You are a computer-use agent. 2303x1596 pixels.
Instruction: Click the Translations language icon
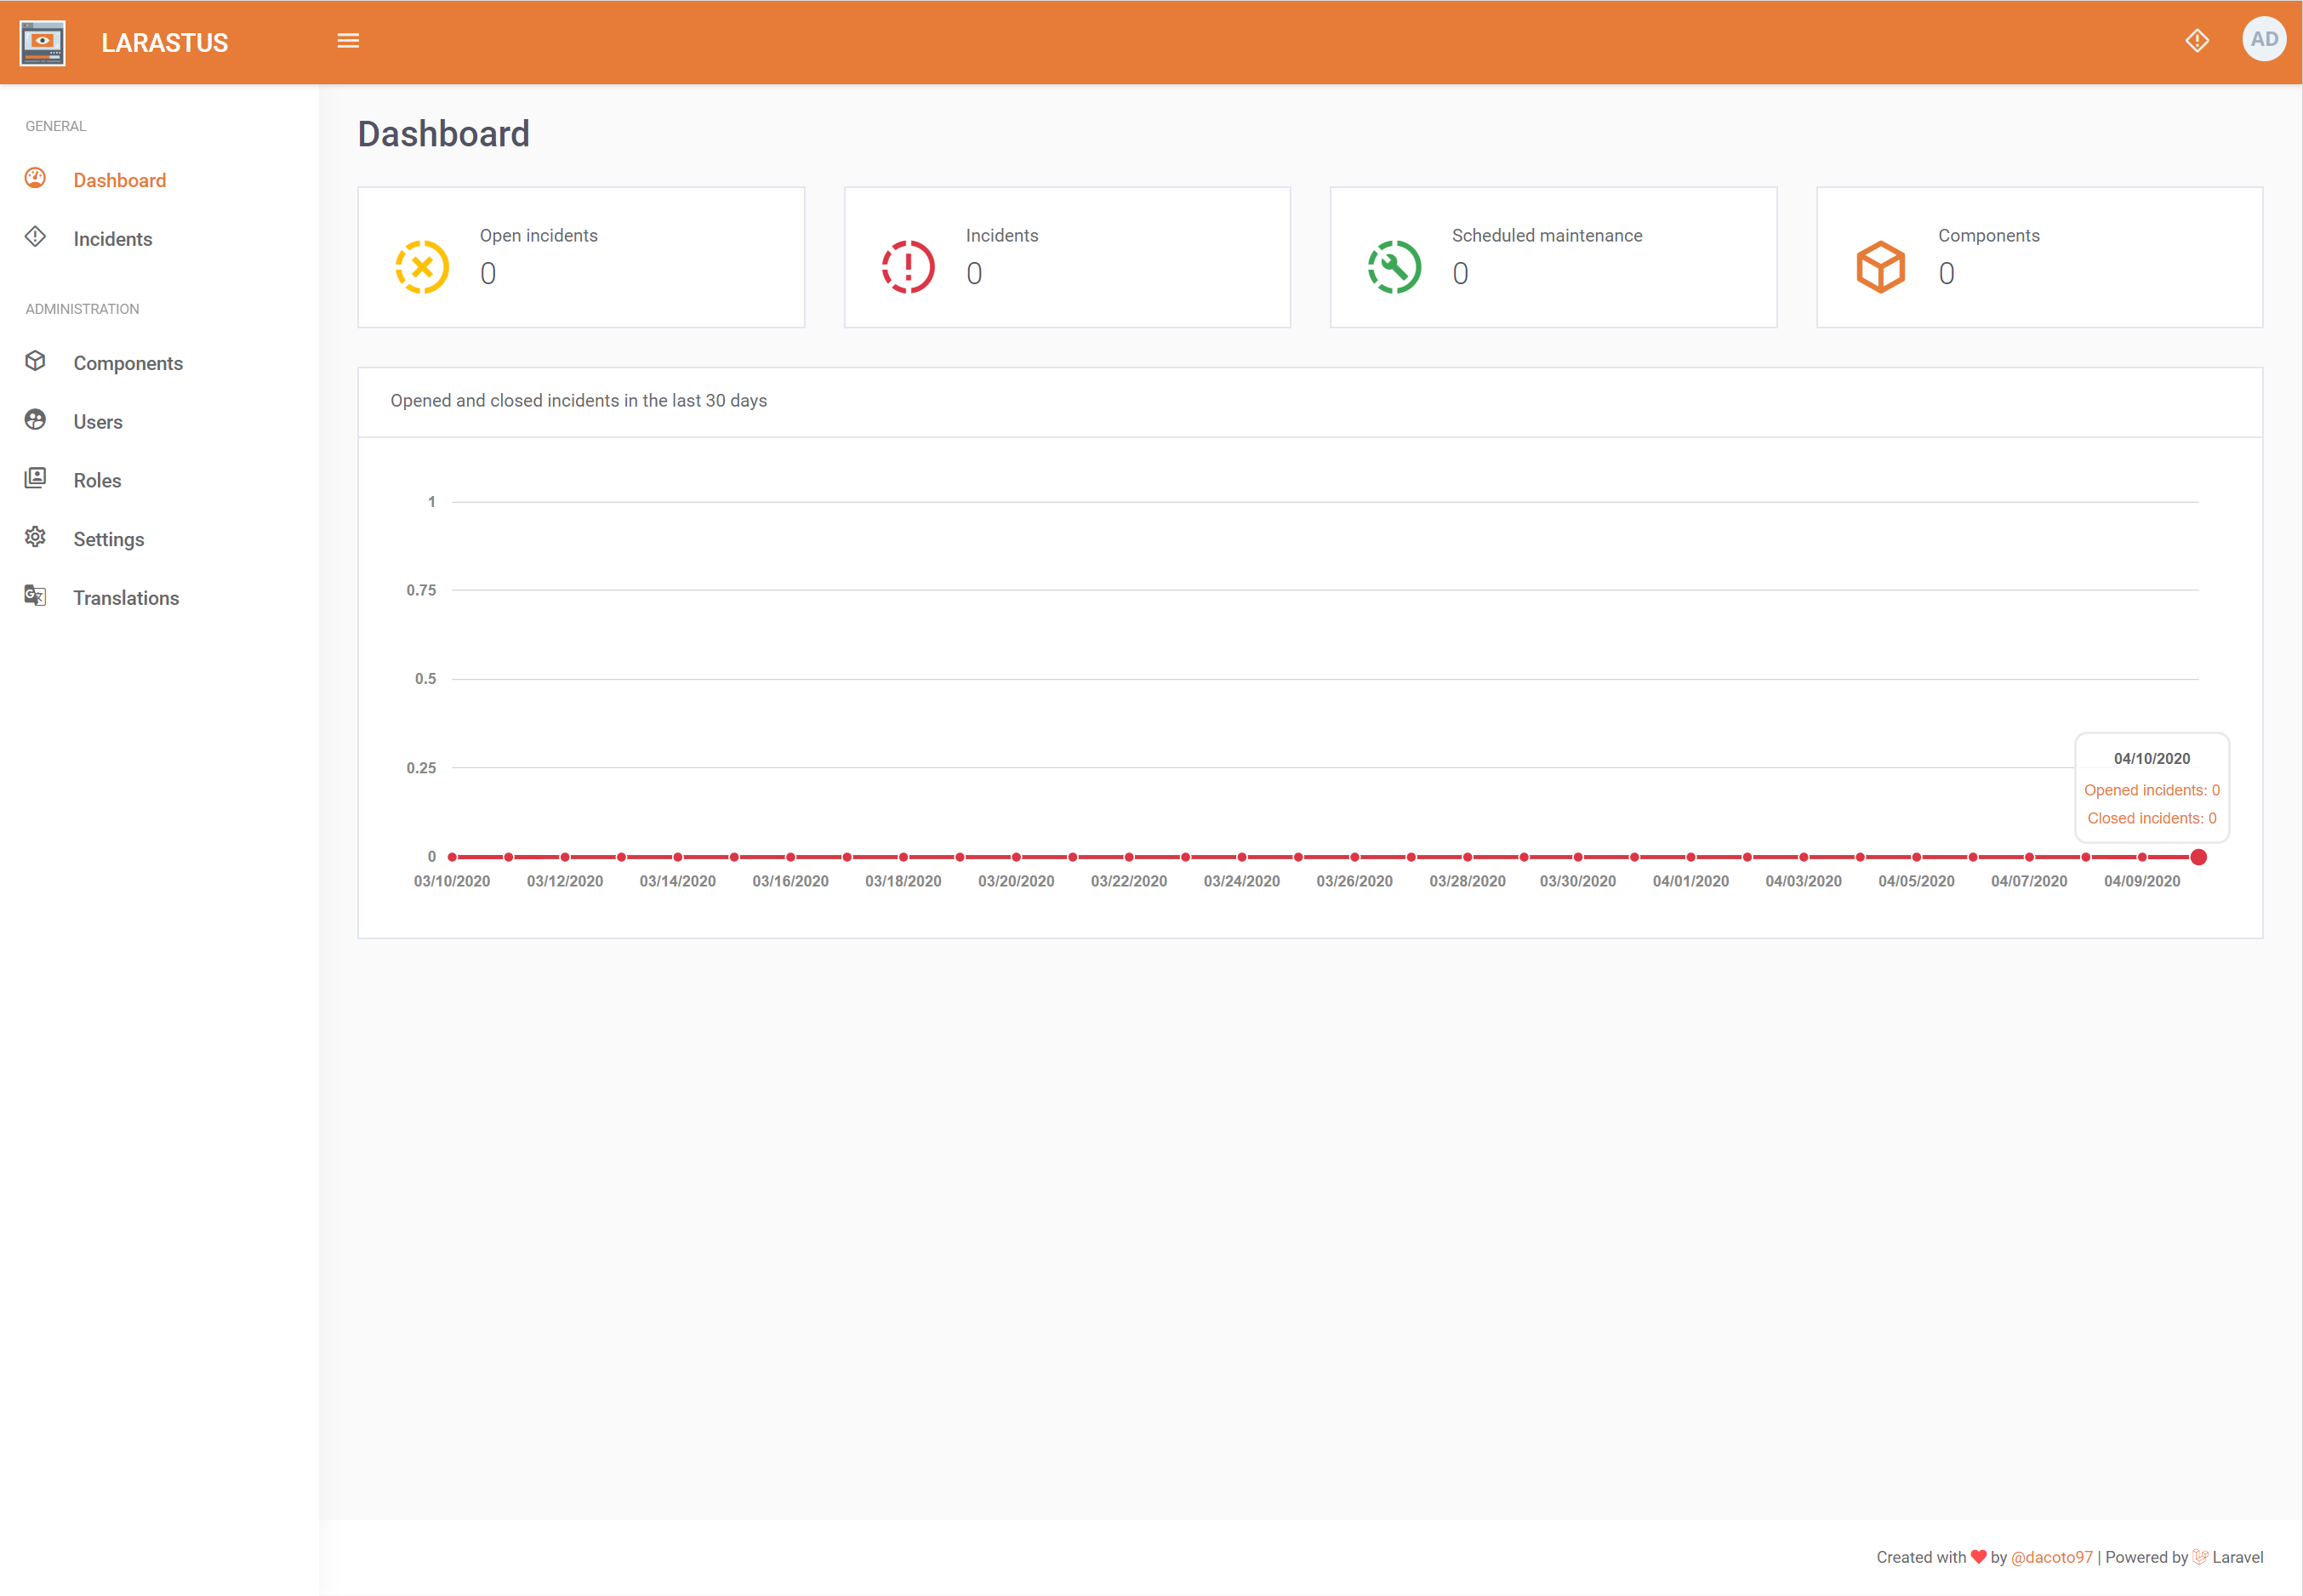pyautogui.click(x=35, y=596)
